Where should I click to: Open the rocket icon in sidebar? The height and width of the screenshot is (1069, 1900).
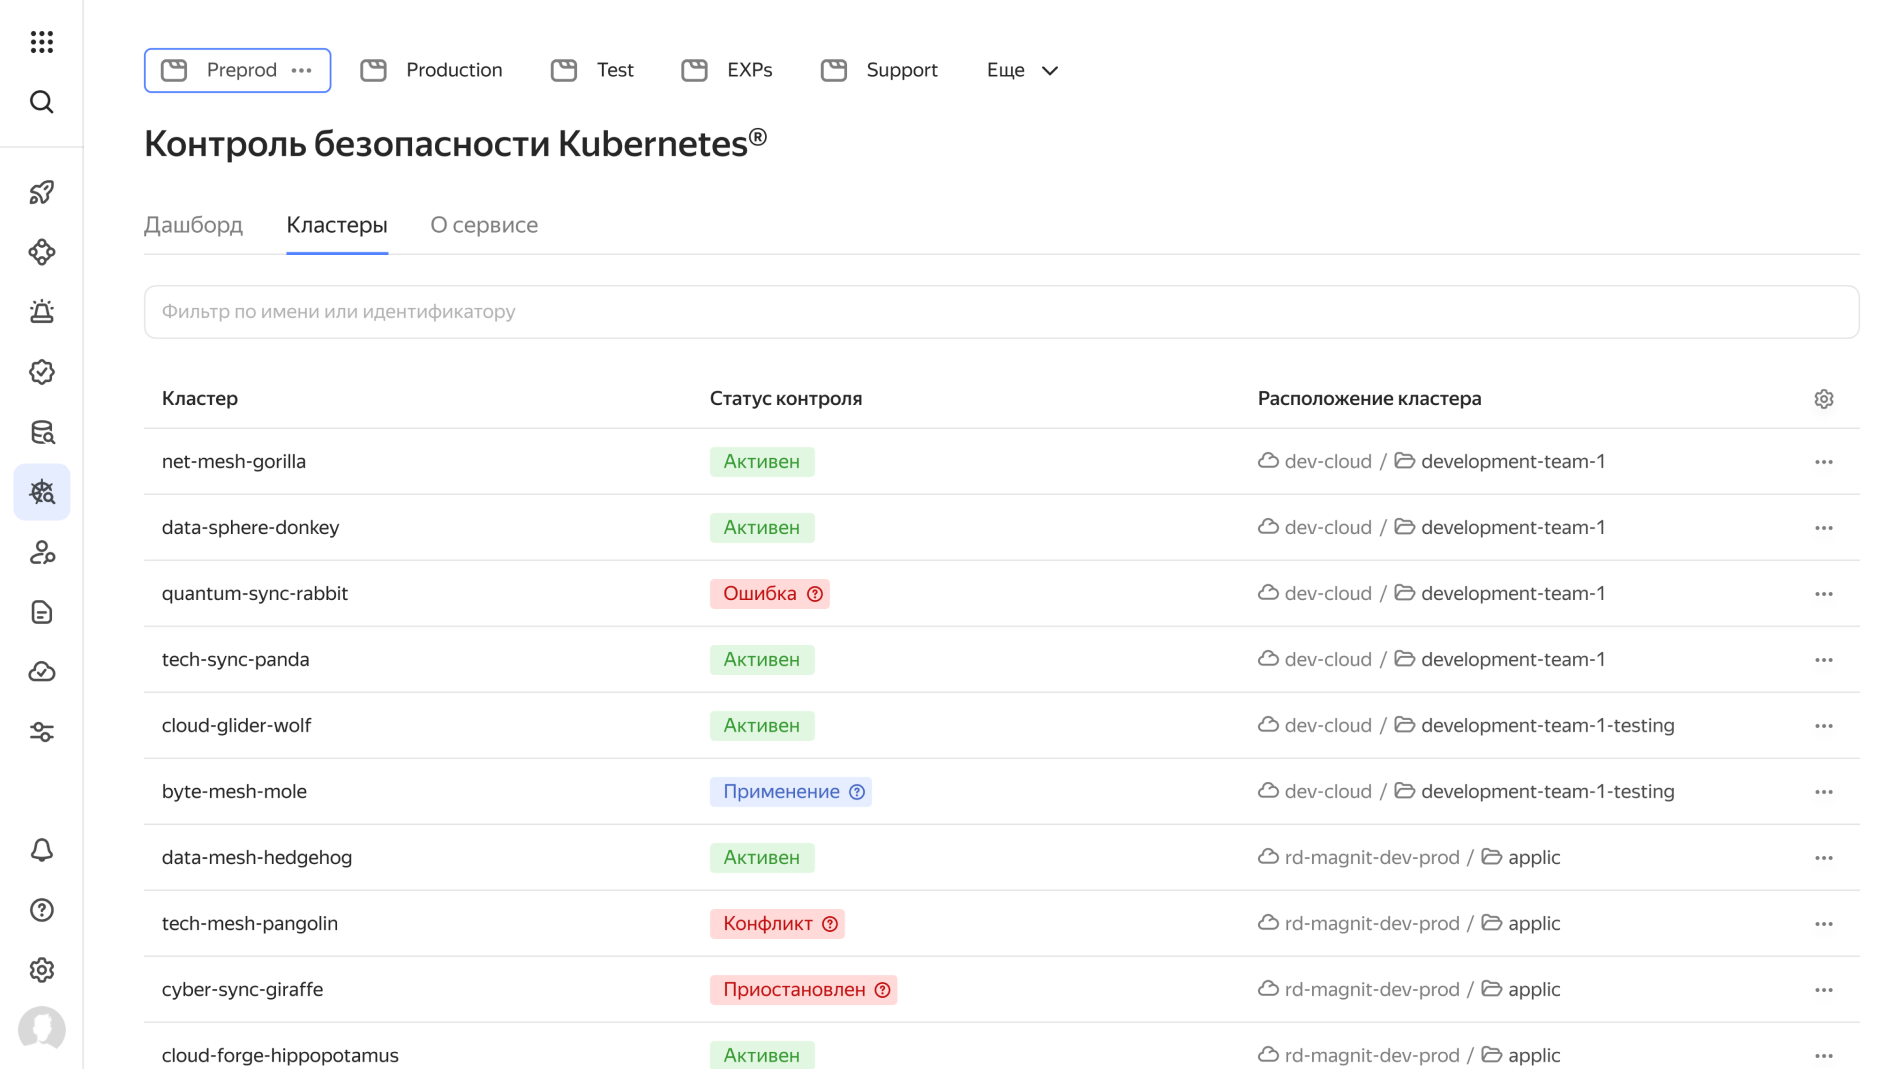click(x=42, y=192)
